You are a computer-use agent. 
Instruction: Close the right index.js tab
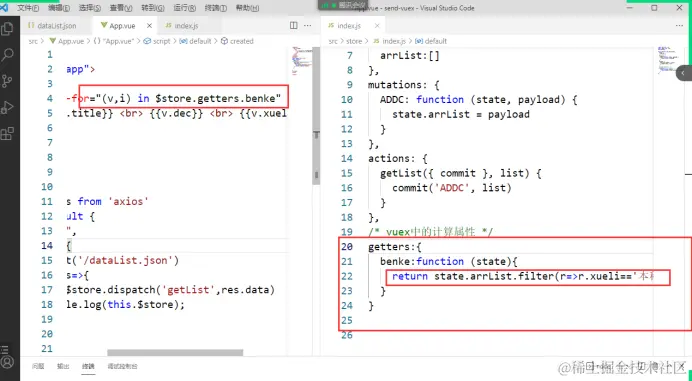coord(377,26)
